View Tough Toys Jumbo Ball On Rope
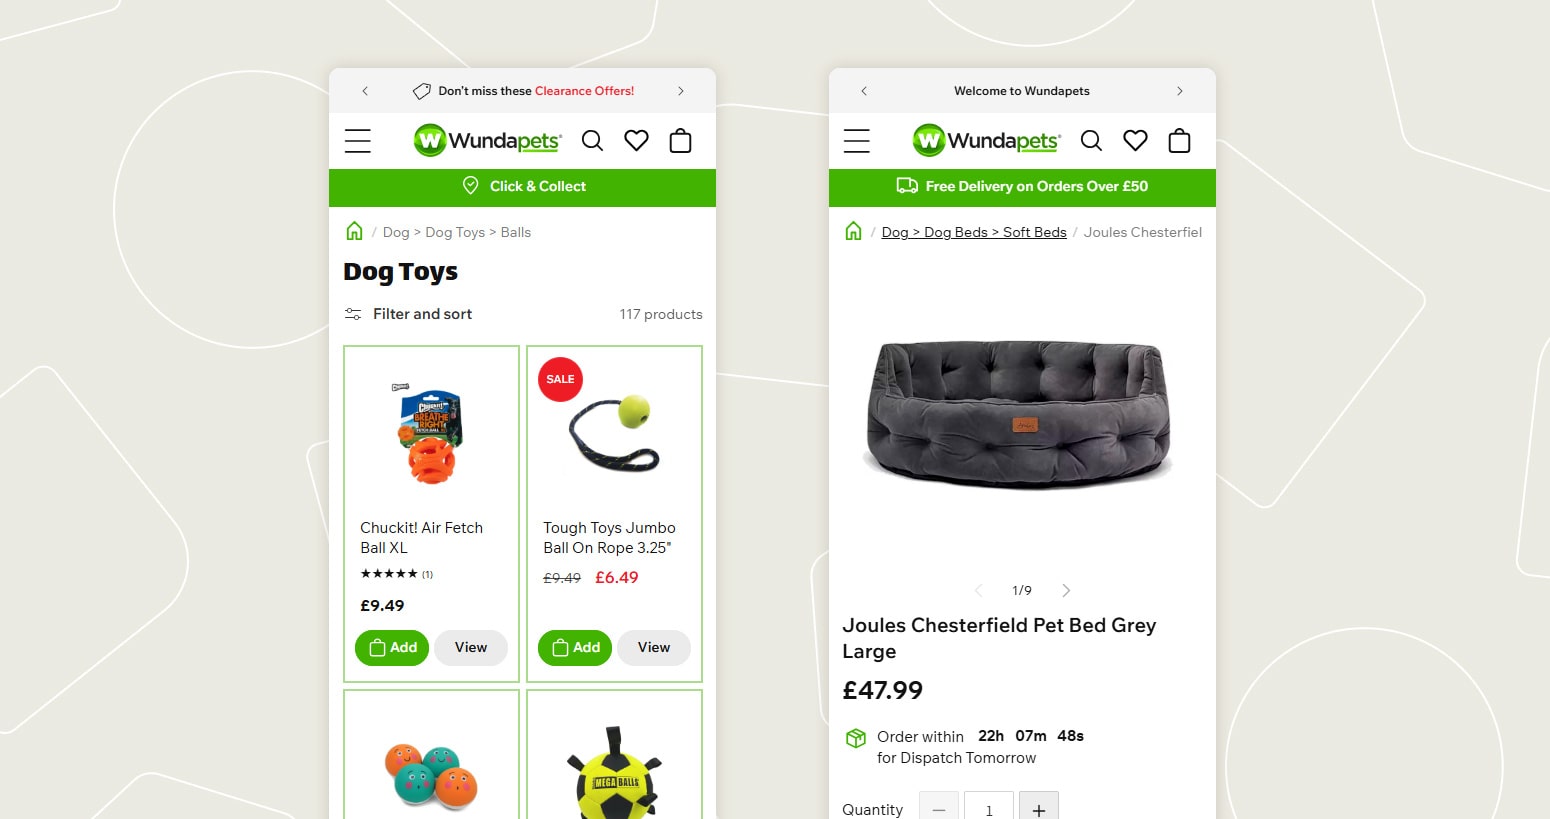The image size is (1550, 819). 654,648
